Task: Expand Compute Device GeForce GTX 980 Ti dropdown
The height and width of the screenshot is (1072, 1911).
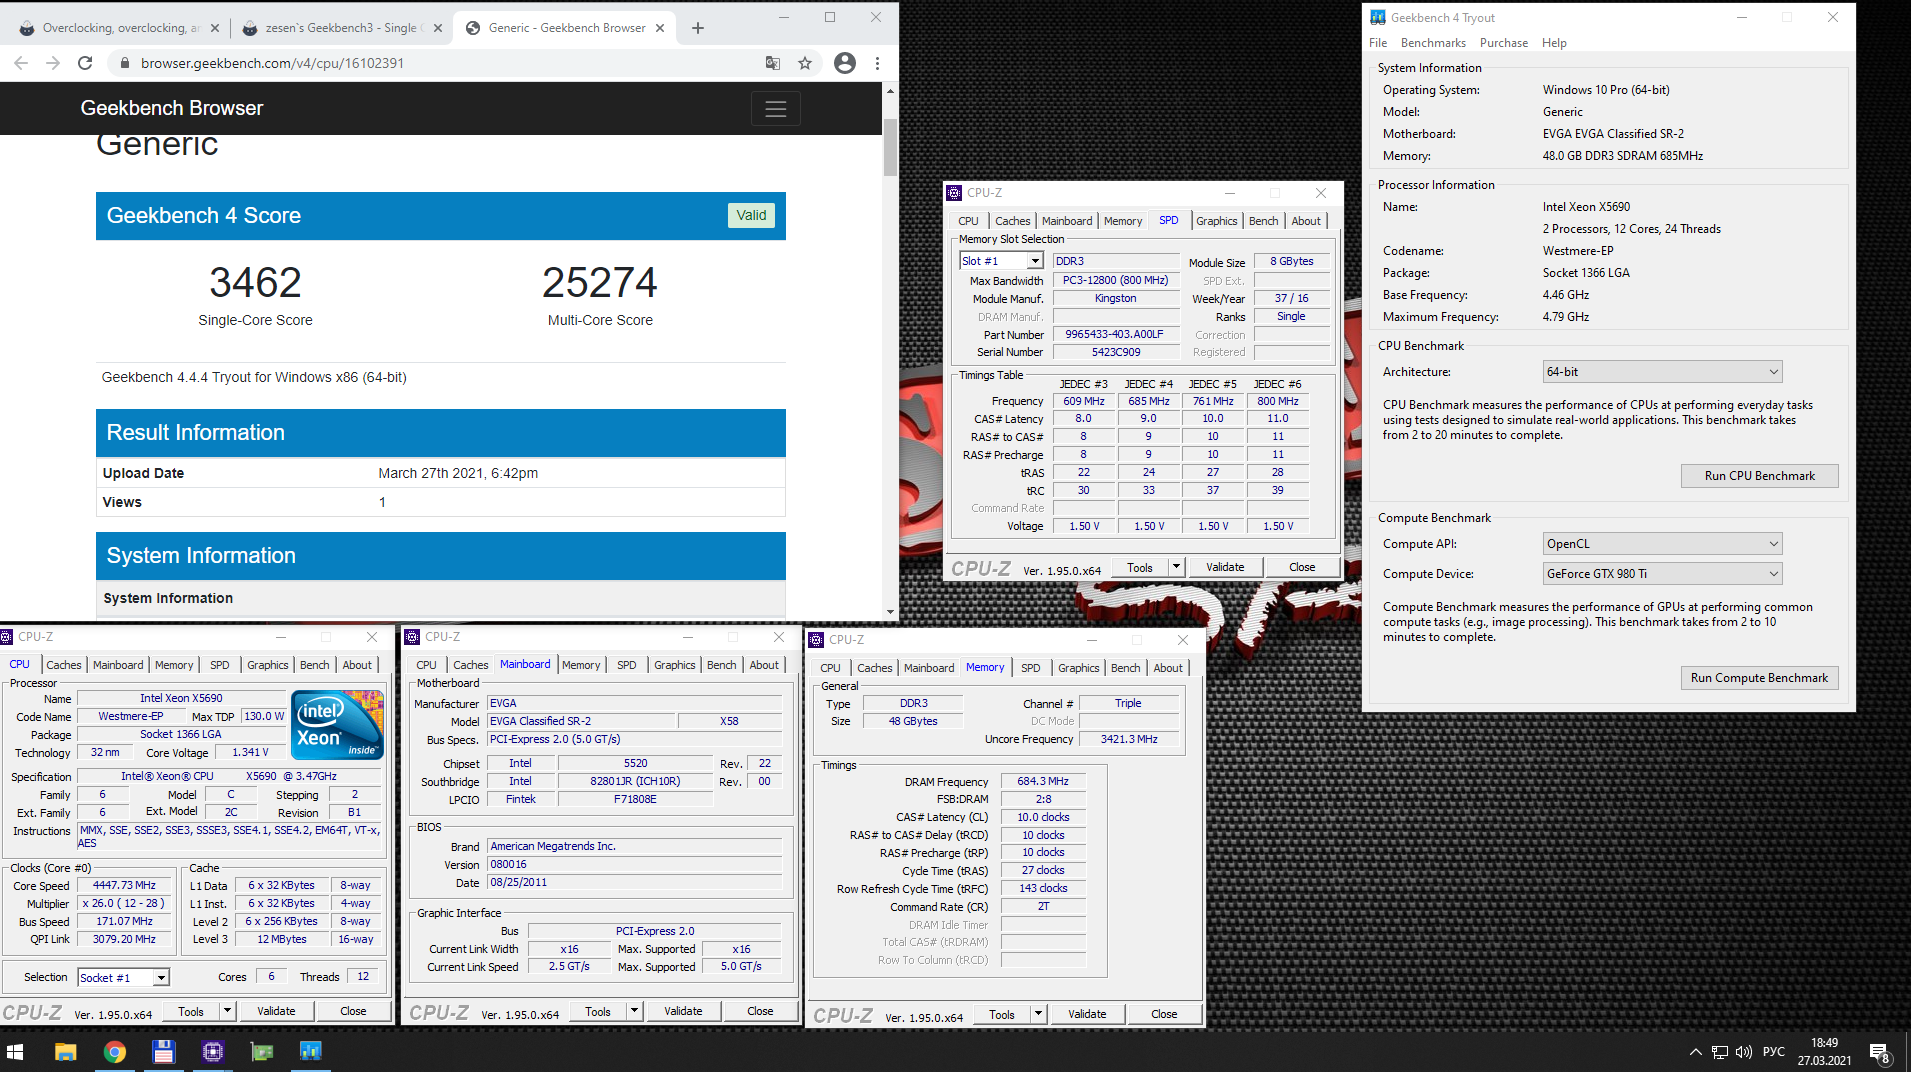Action: pyautogui.click(x=1662, y=574)
